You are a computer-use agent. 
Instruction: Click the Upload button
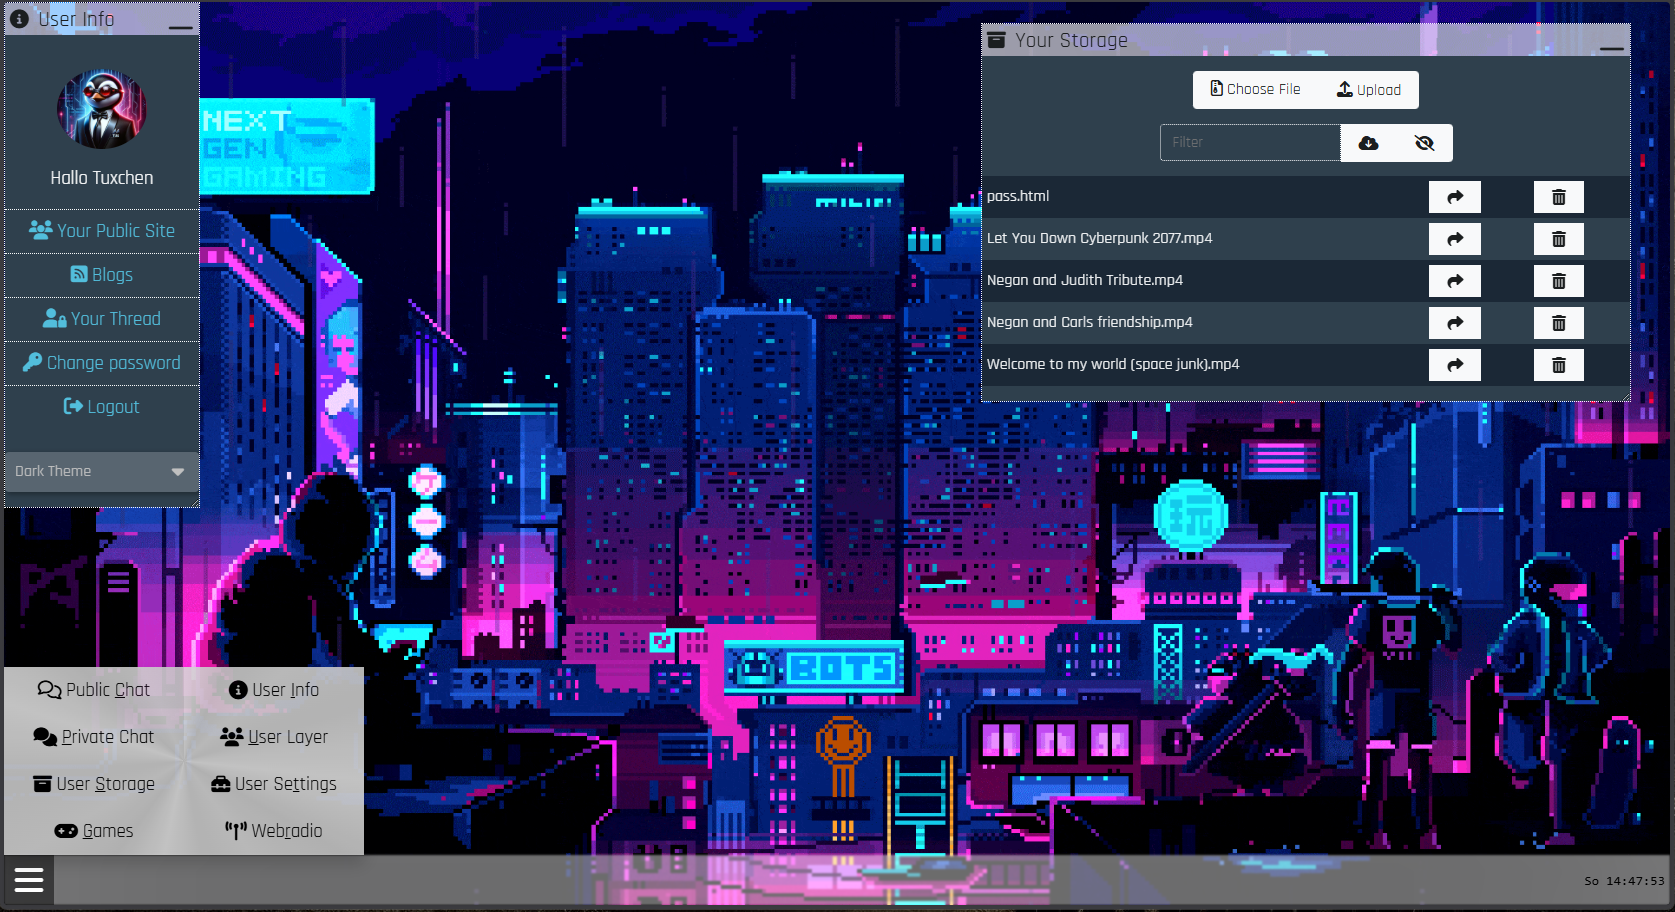coord(1369,89)
